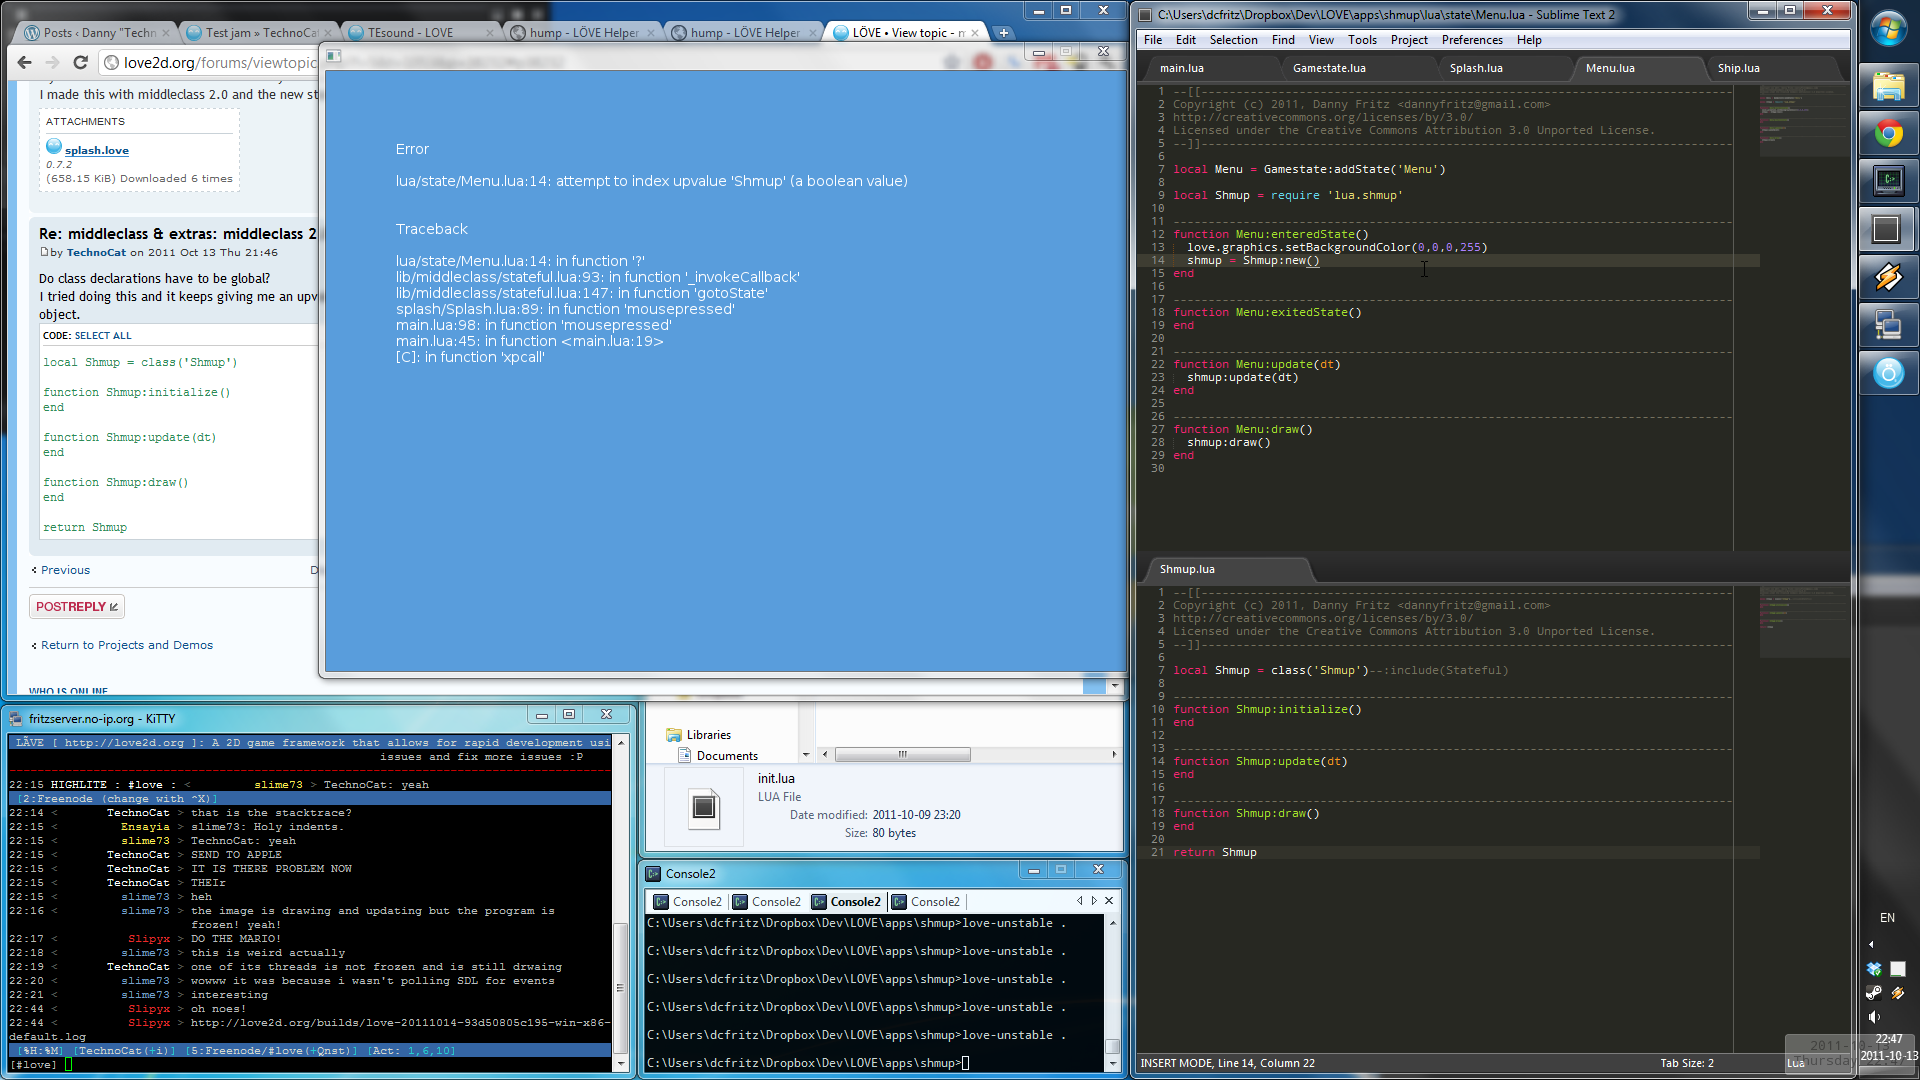Screen dimensions: 1920x1080
Task: Open the KiTTY network icon on taskbar
Action: click(x=1888, y=325)
